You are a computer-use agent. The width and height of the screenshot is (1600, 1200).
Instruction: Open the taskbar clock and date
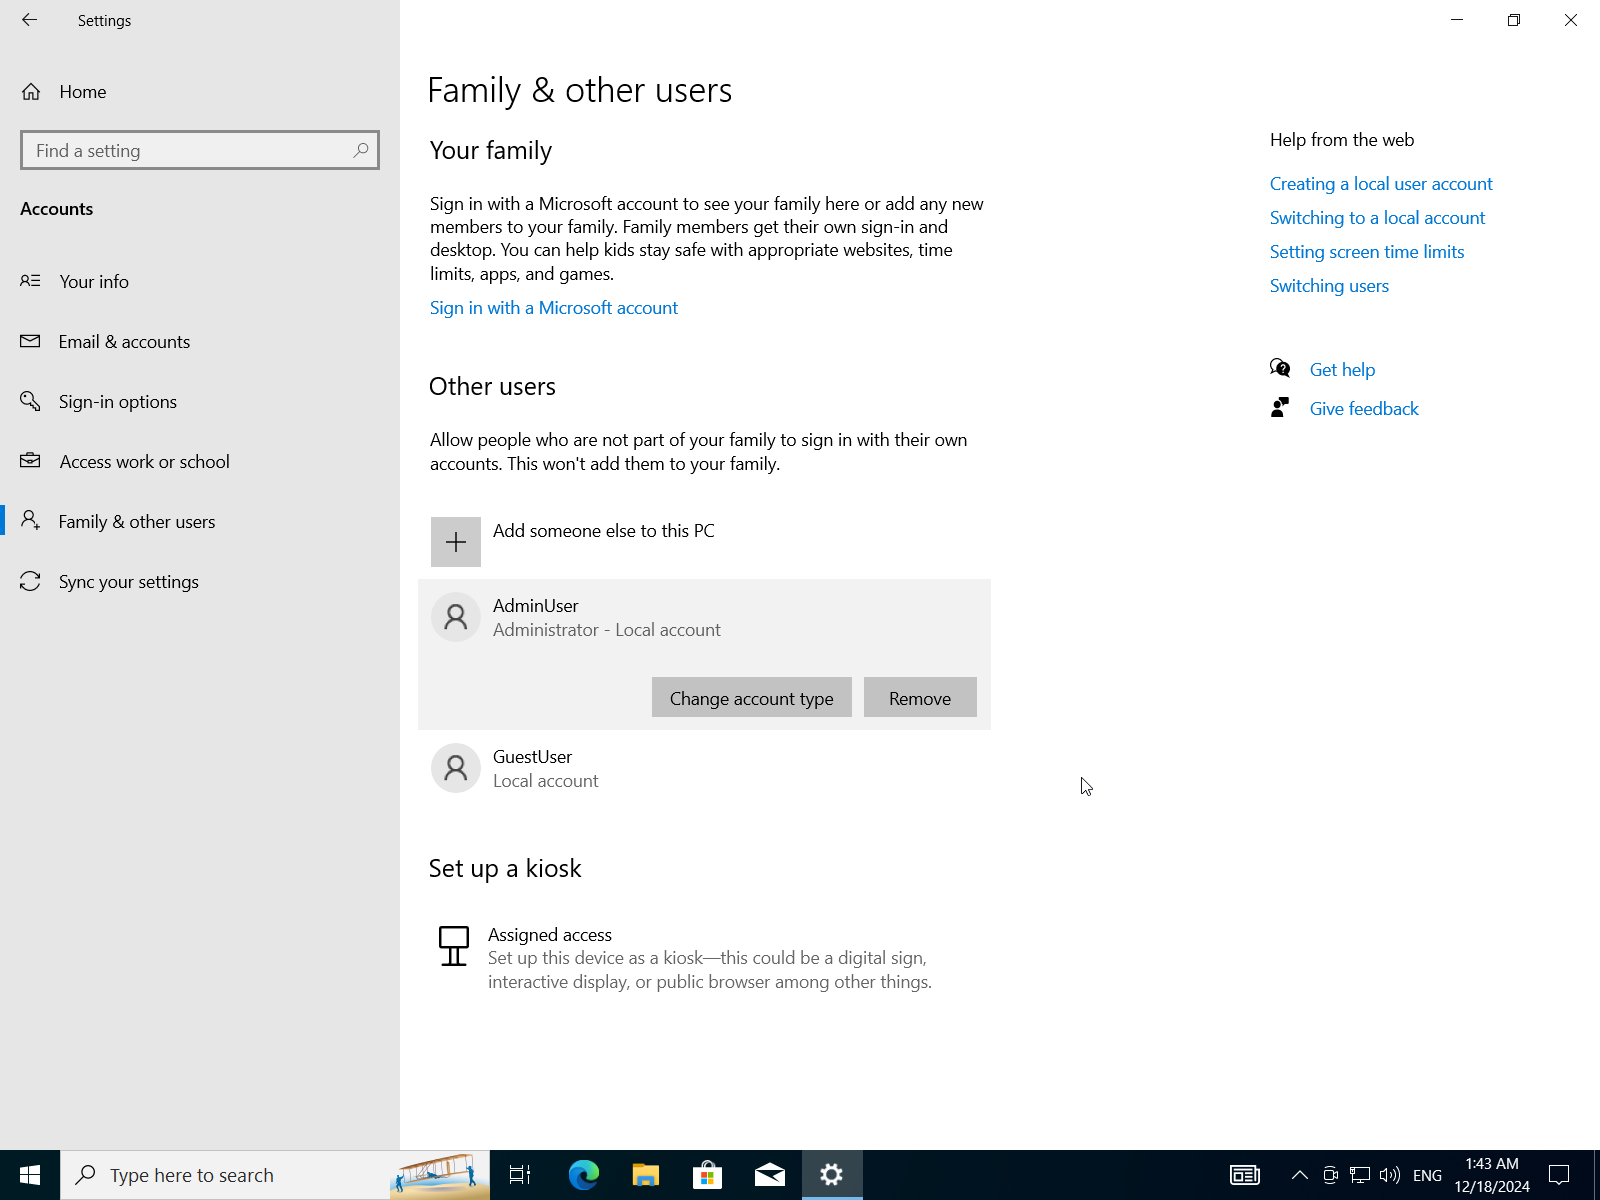(x=1492, y=1175)
